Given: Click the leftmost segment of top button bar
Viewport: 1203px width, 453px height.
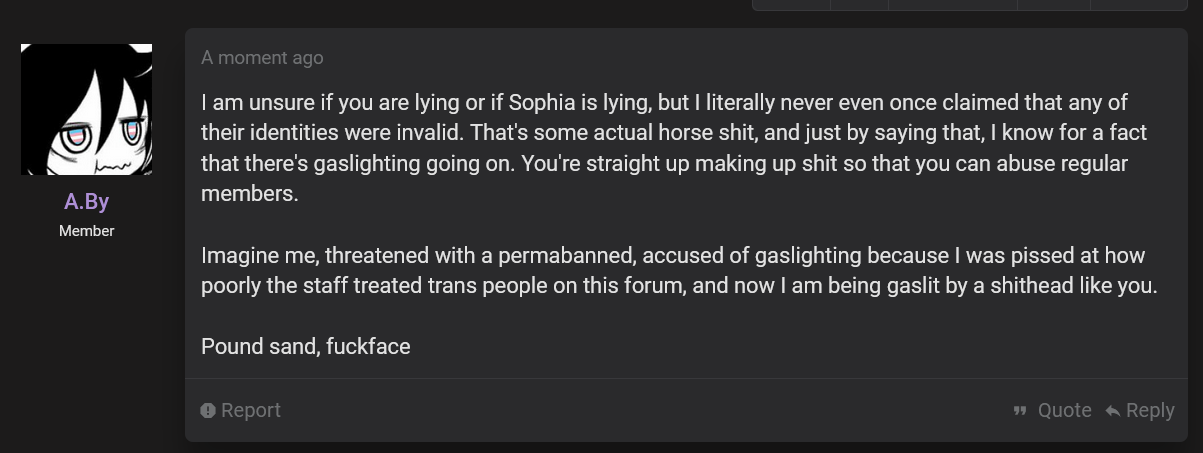Looking at the screenshot, I should [791, 5].
